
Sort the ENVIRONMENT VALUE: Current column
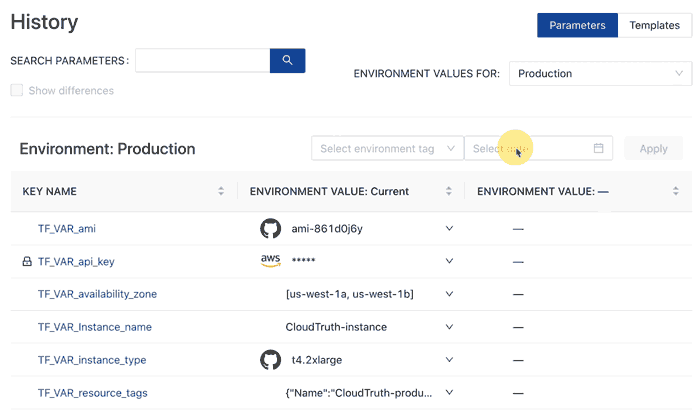pyautogui.click(x=449, y=191)
